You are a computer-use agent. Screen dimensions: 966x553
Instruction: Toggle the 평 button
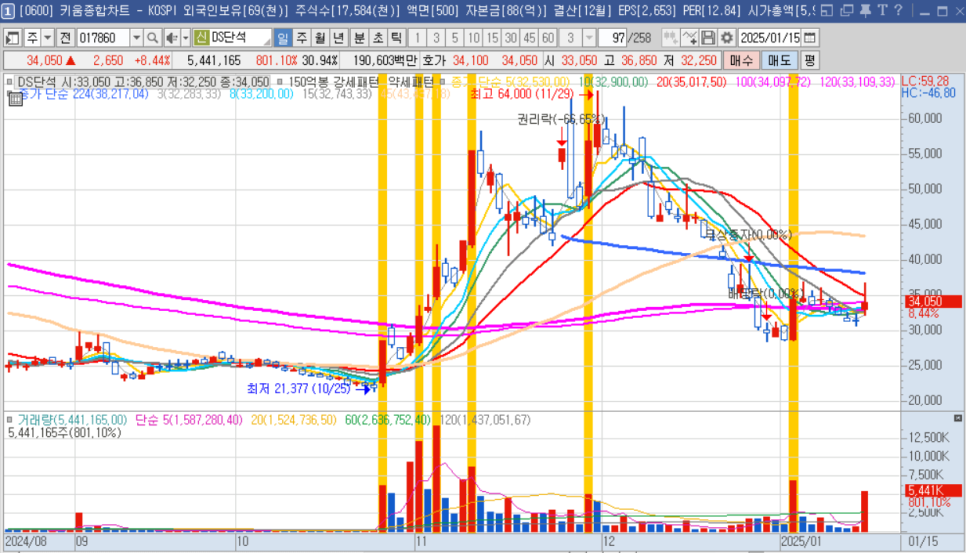click(810, 60)
